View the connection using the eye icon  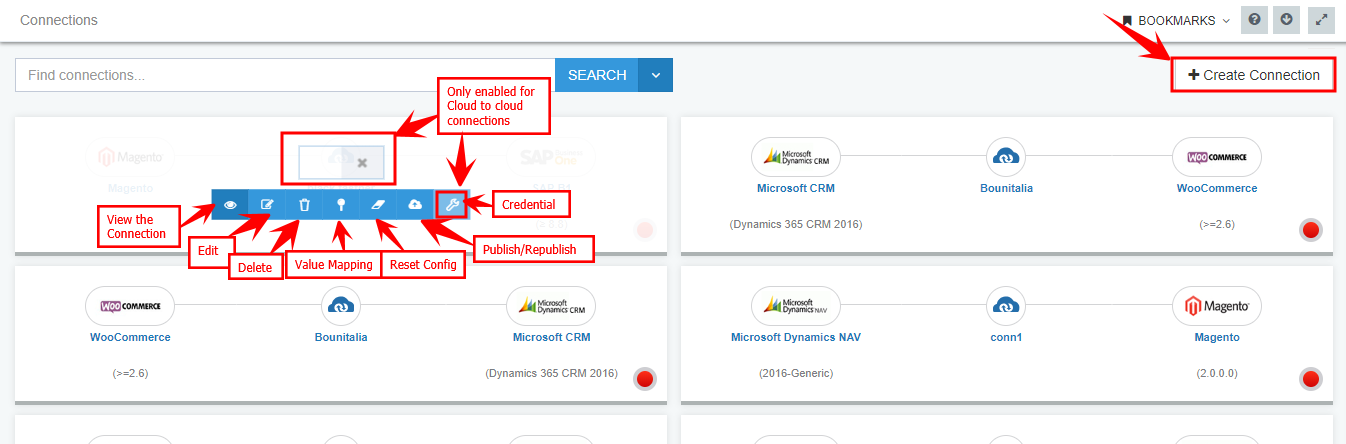(x=230, y=204)
